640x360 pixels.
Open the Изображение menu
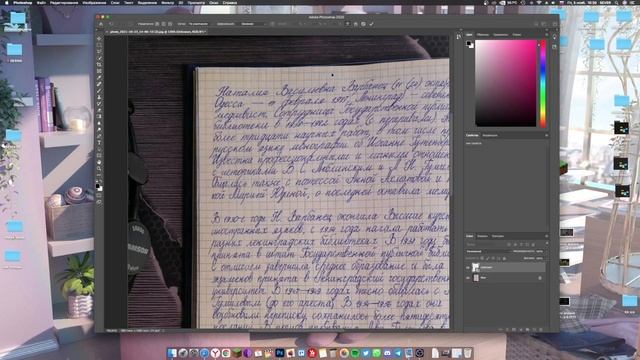pyautogui.click(x=94, y=2)
